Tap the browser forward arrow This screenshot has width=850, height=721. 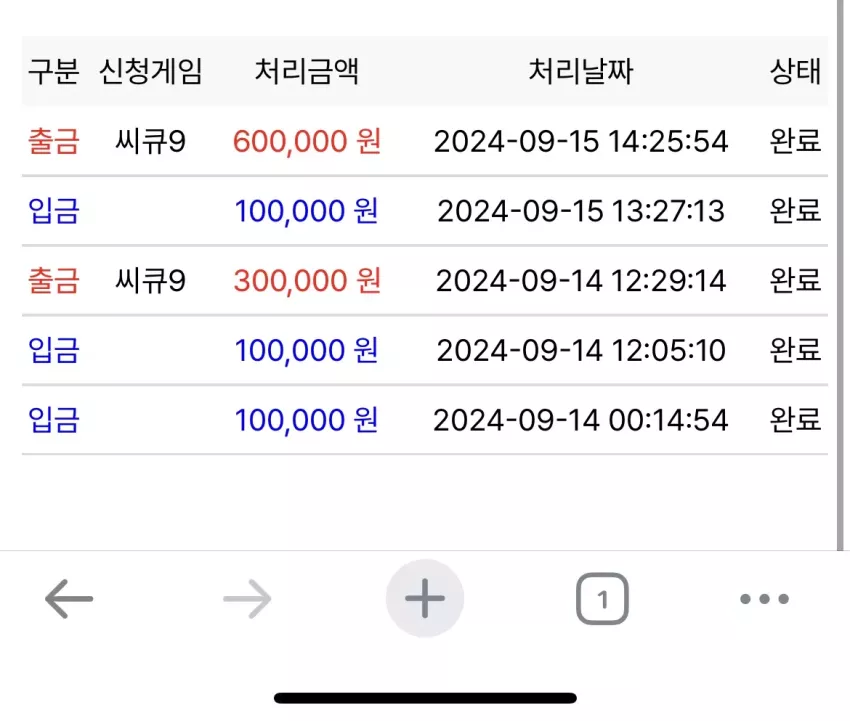coord(247,599)
